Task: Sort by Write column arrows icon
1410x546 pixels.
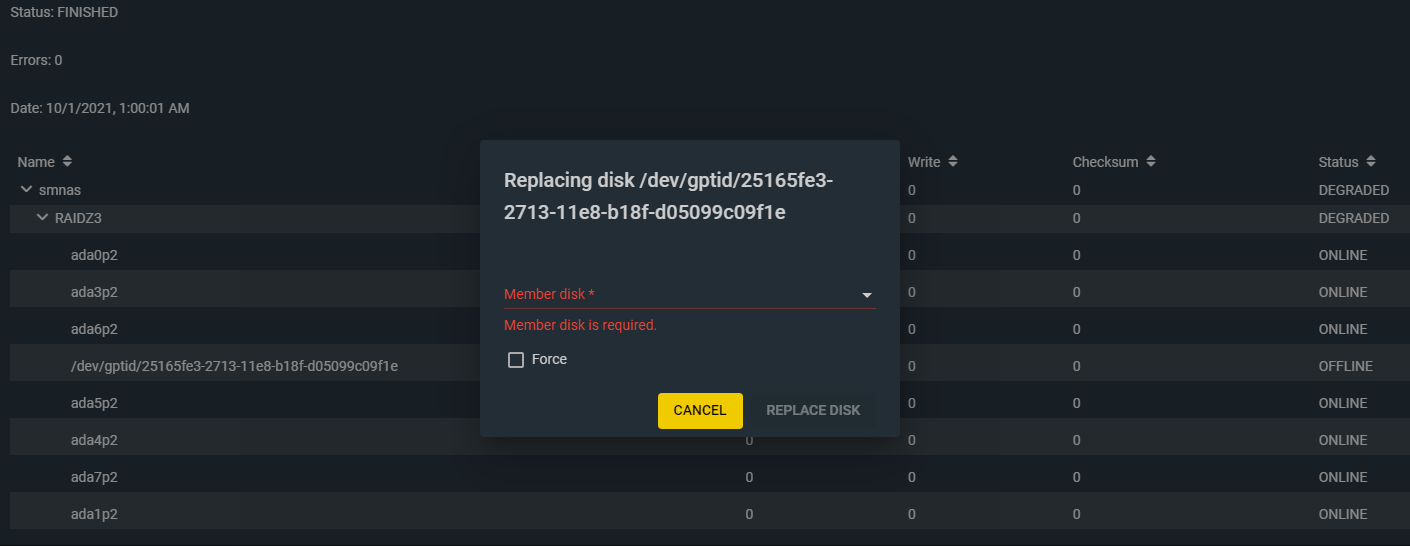Action: coord(953,161)
